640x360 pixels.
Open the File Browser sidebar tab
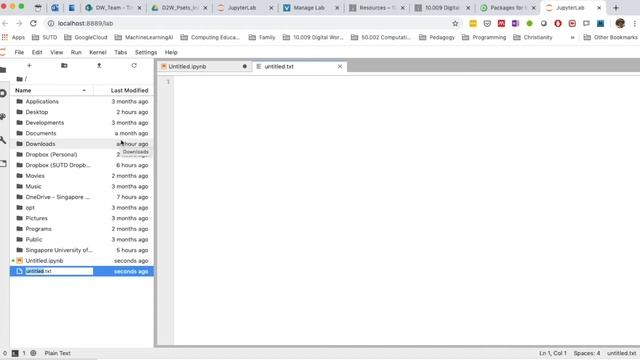pyautogui.click(x=3, y=70)
